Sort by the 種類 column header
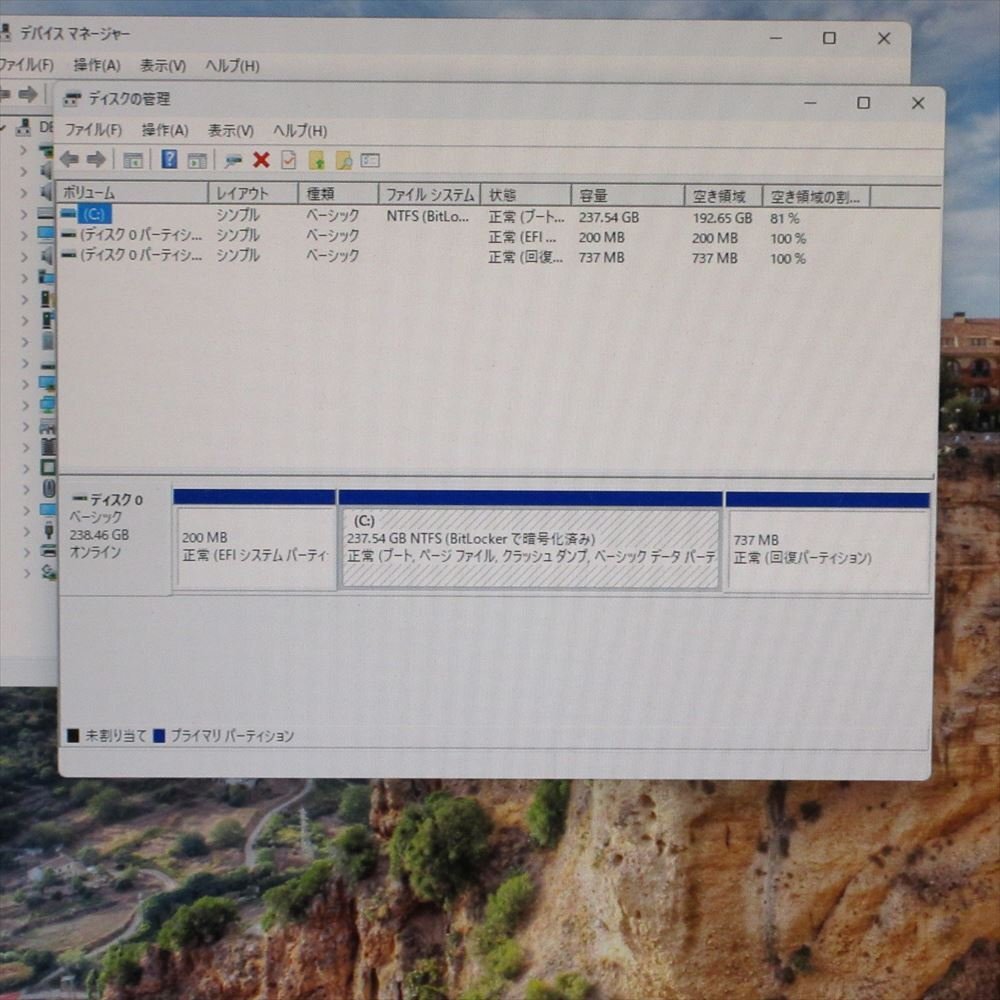 [x=338, y=195]
